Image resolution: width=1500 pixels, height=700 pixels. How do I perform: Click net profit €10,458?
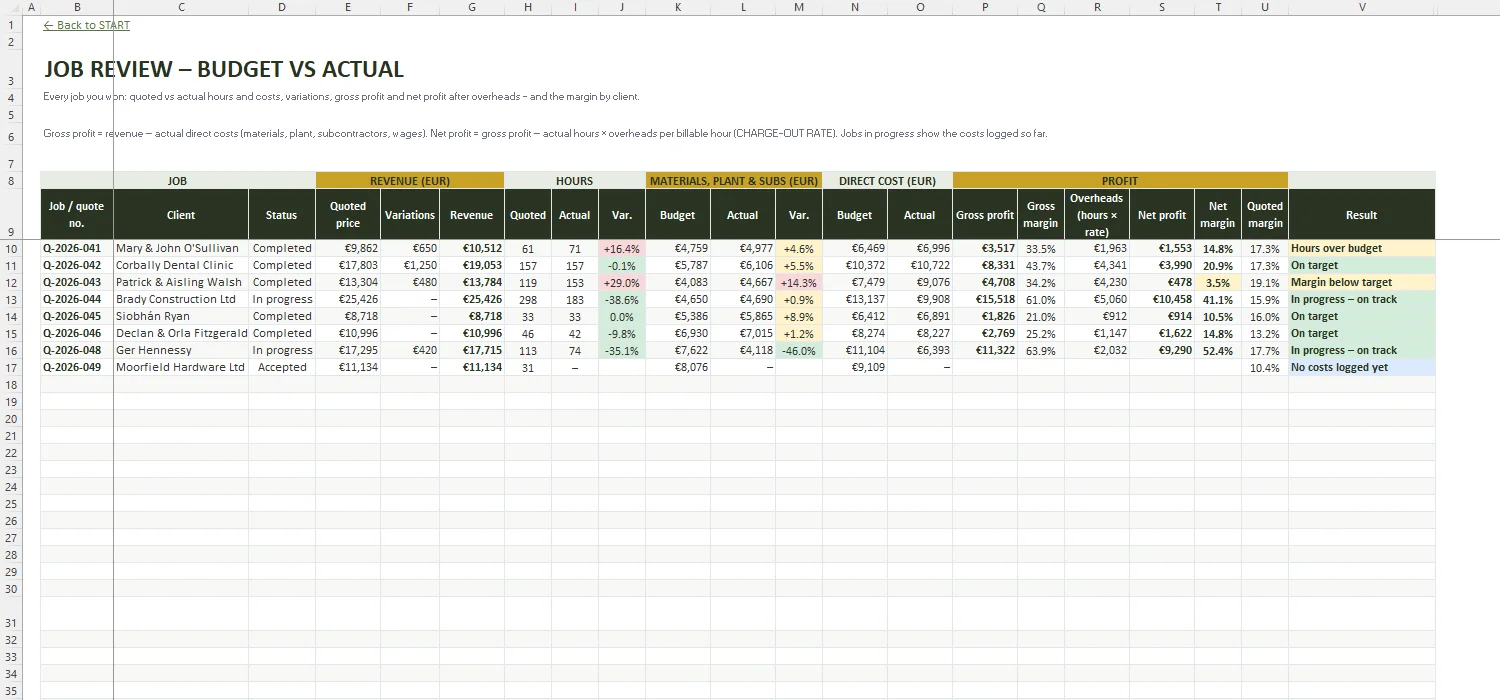tap(1162, 299)
